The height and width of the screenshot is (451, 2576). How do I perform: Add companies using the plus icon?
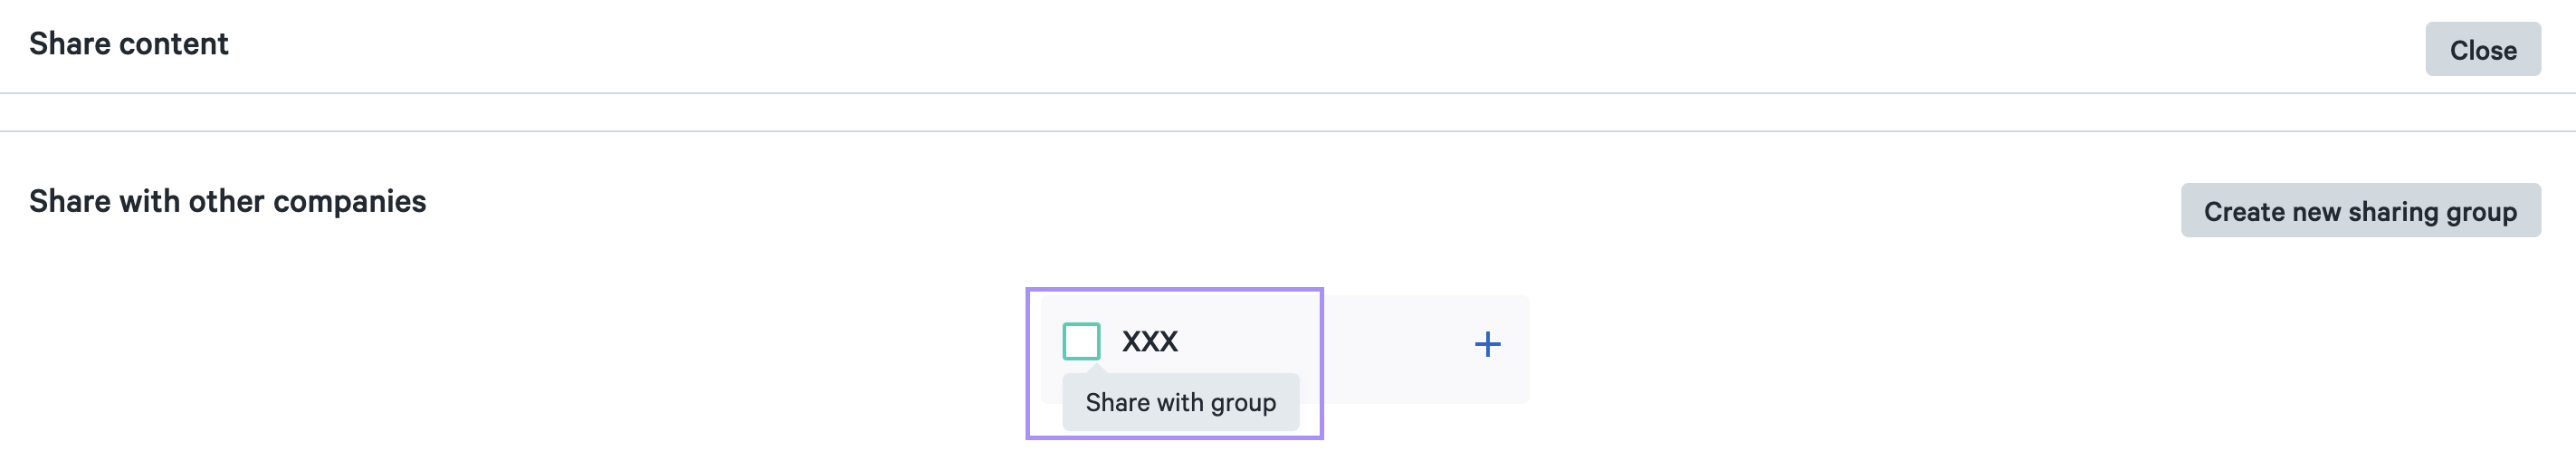[x=1487, y=344]
